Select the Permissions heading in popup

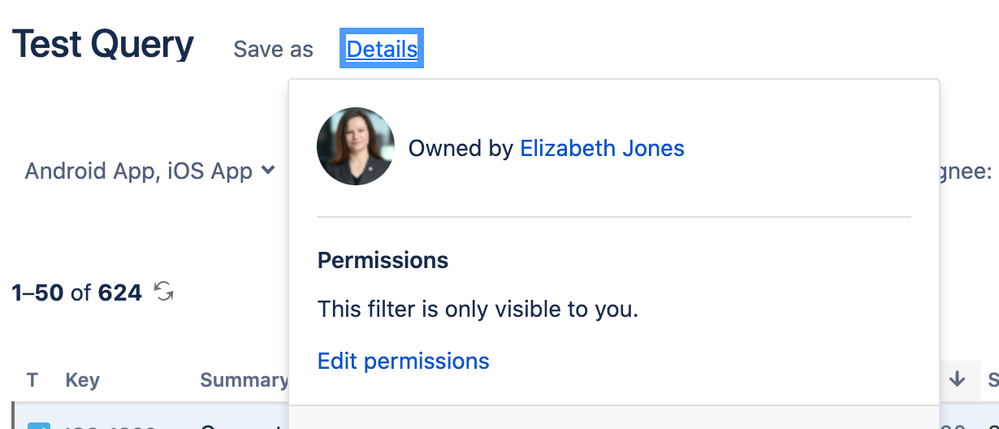(383, 260)
